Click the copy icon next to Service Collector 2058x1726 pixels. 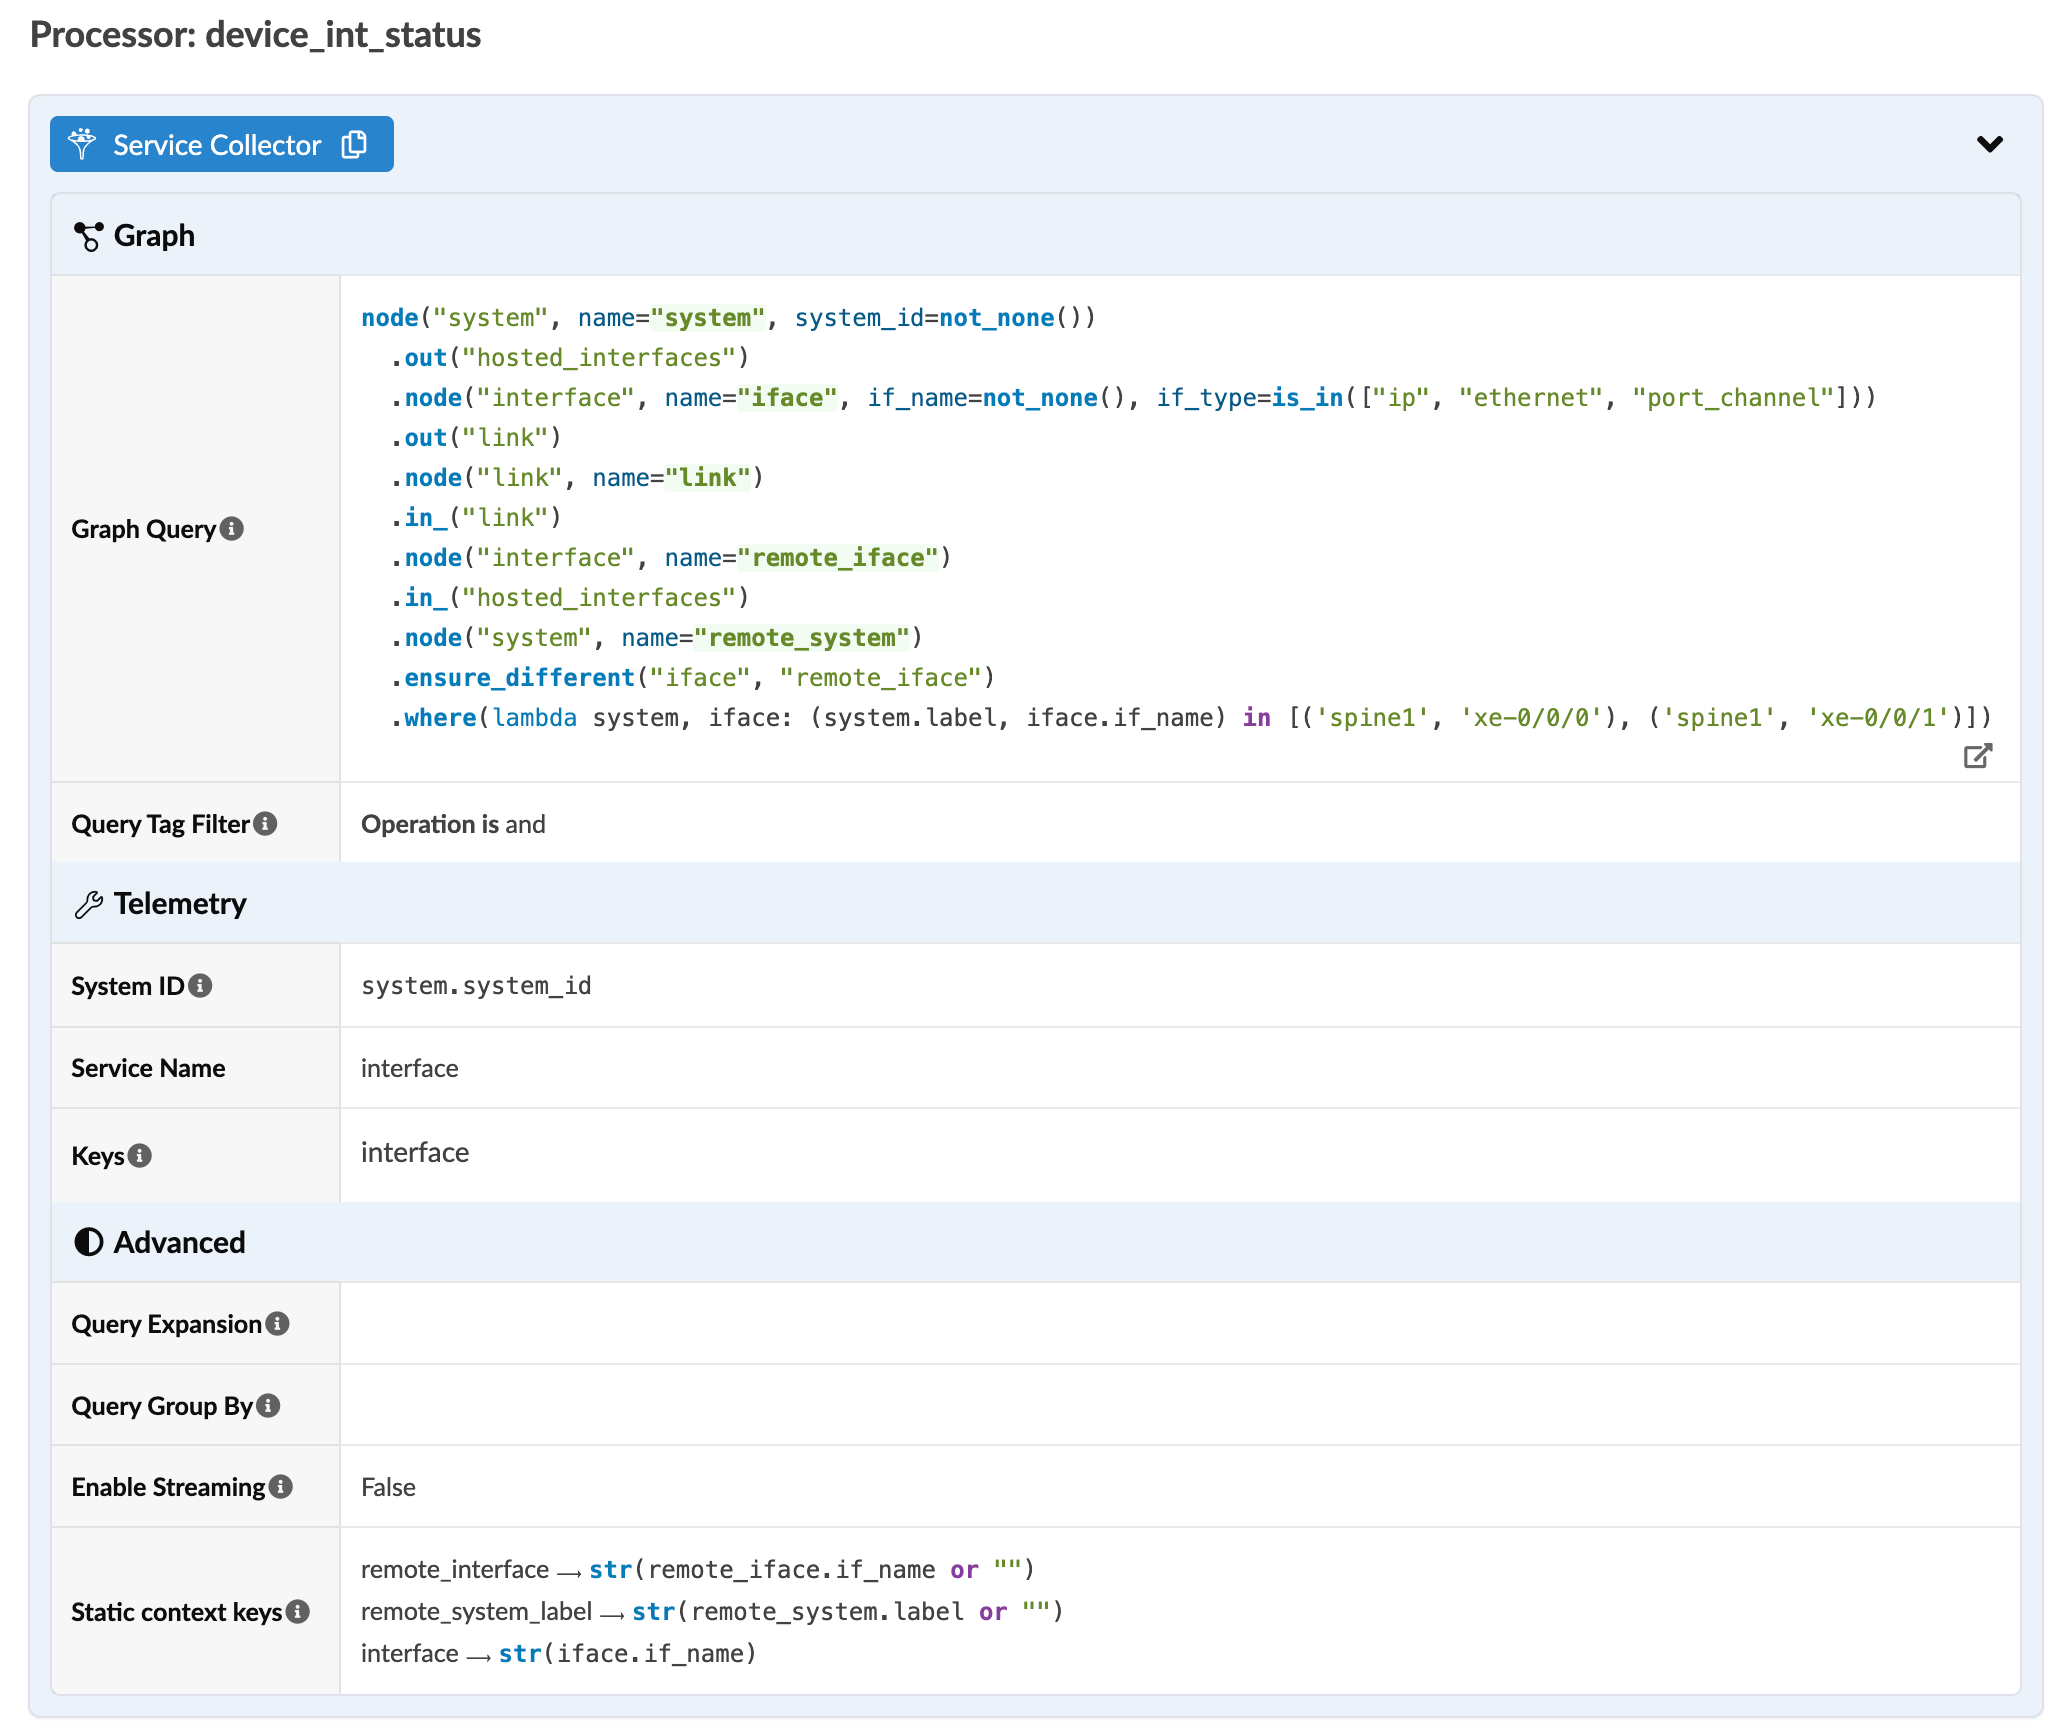(354, 144)
